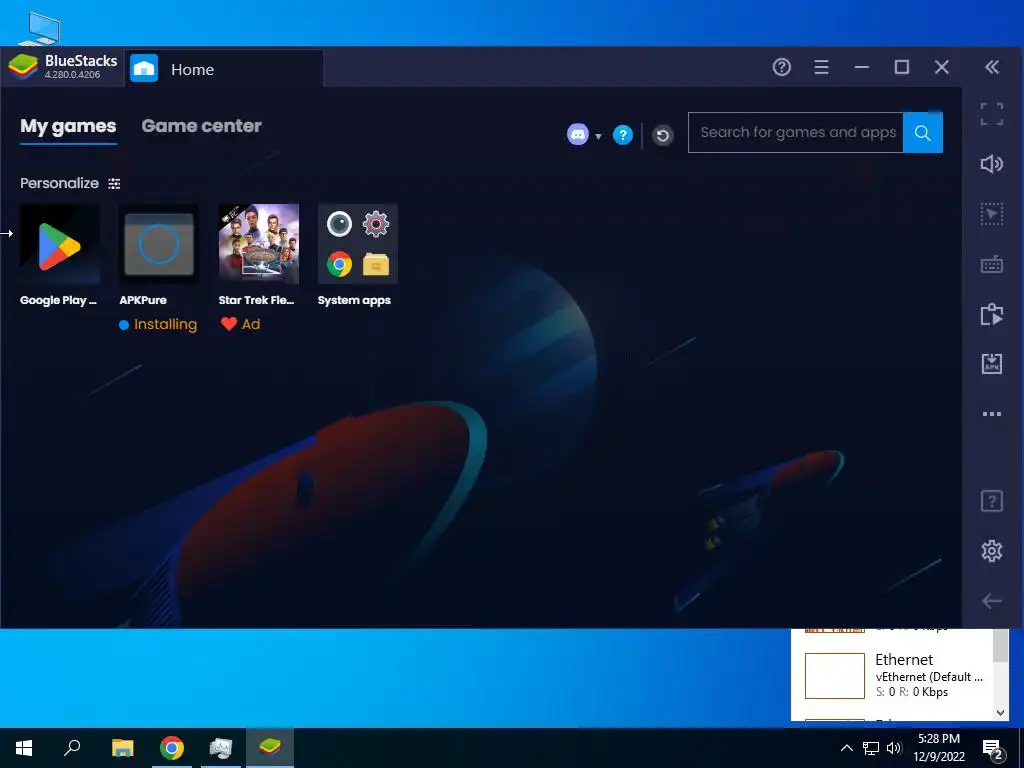This screenshot has width=1024, height=768.
Task: Click the Ad label under Star Trek
Action: [251, 324]
